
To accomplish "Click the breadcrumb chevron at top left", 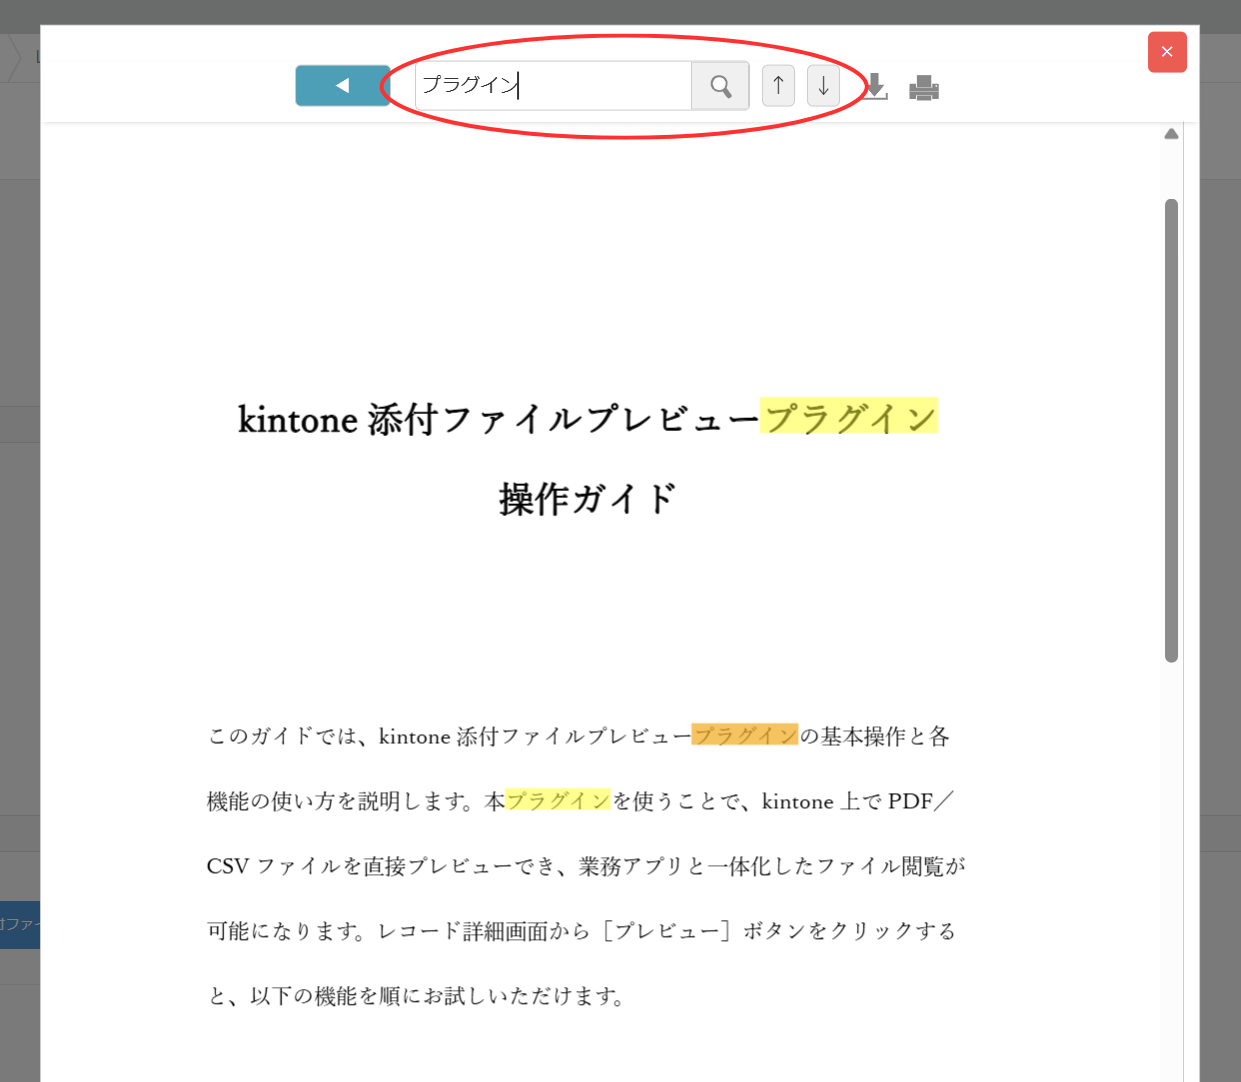I will click(18, 57).
